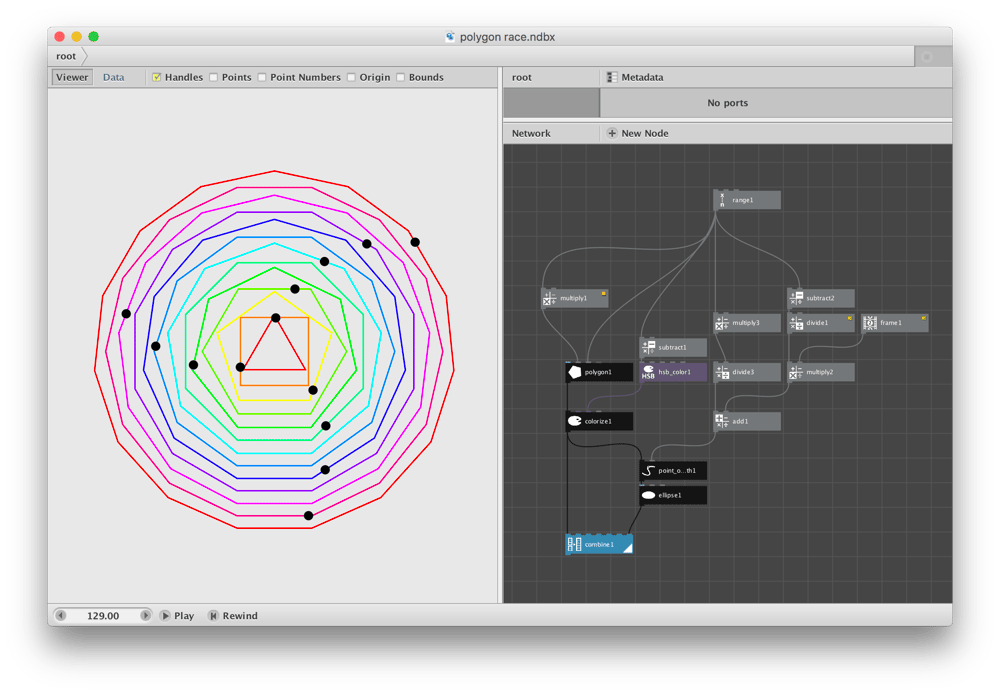The width and height of the screenshot is (1000, 694).
Task: Start animation with Play button
Action: (x=177, y=616)
